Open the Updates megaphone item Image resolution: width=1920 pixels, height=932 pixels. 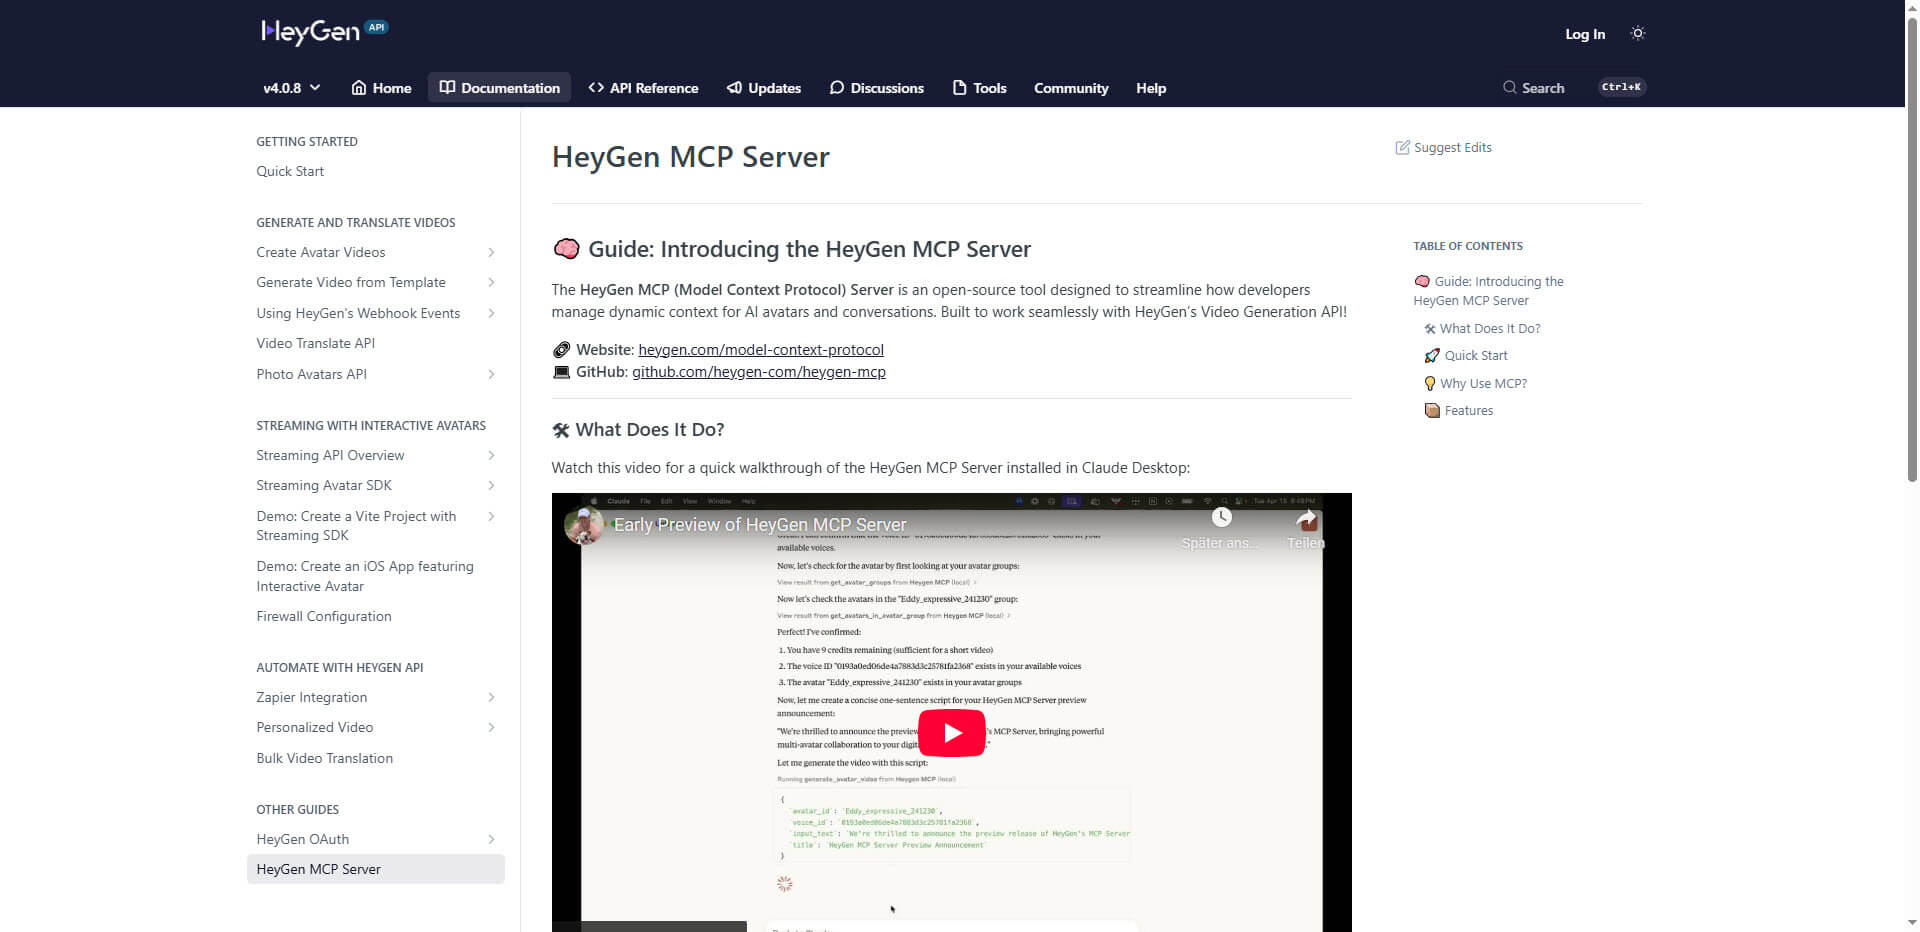(763, 88)
